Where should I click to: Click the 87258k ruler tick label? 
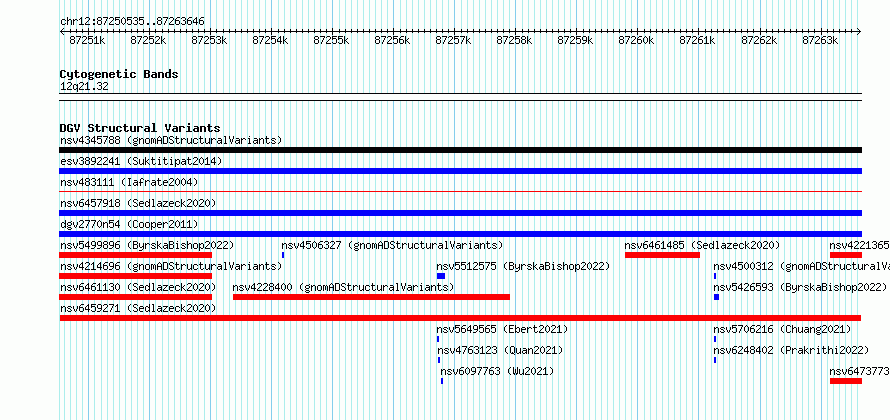pyautogui.click(x=514, y=40)
